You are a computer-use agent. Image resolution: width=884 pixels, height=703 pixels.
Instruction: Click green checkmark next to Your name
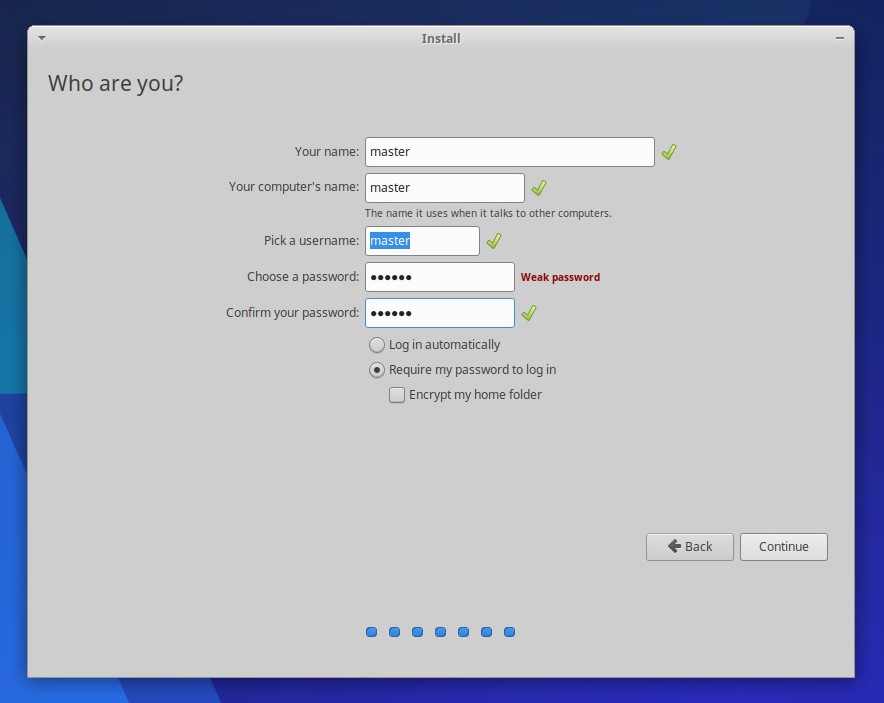click(669, 152)
